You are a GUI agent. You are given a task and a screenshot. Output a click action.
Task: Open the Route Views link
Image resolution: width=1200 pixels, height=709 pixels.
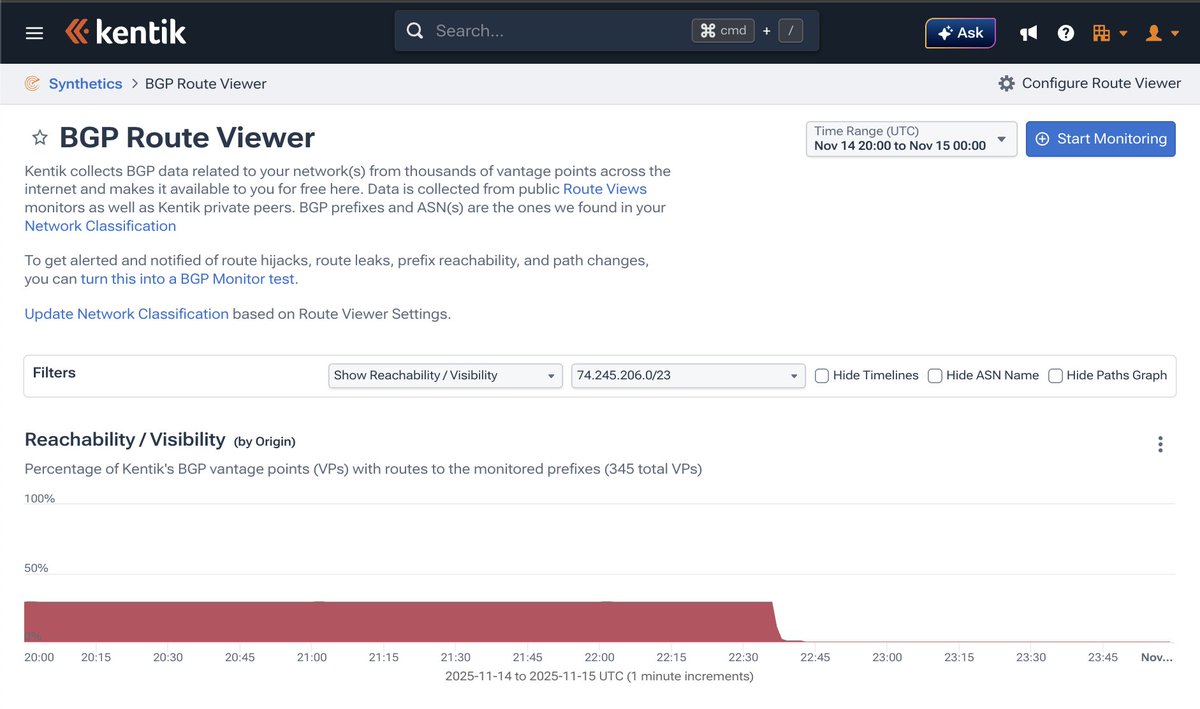(x=605, y=189)
